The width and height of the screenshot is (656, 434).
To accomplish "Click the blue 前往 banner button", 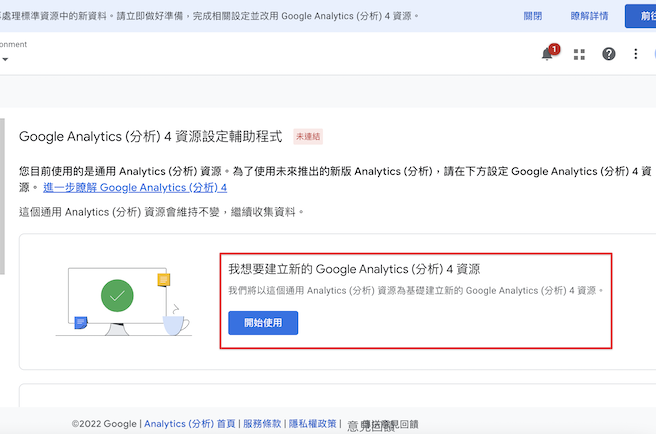I will 641,16.
